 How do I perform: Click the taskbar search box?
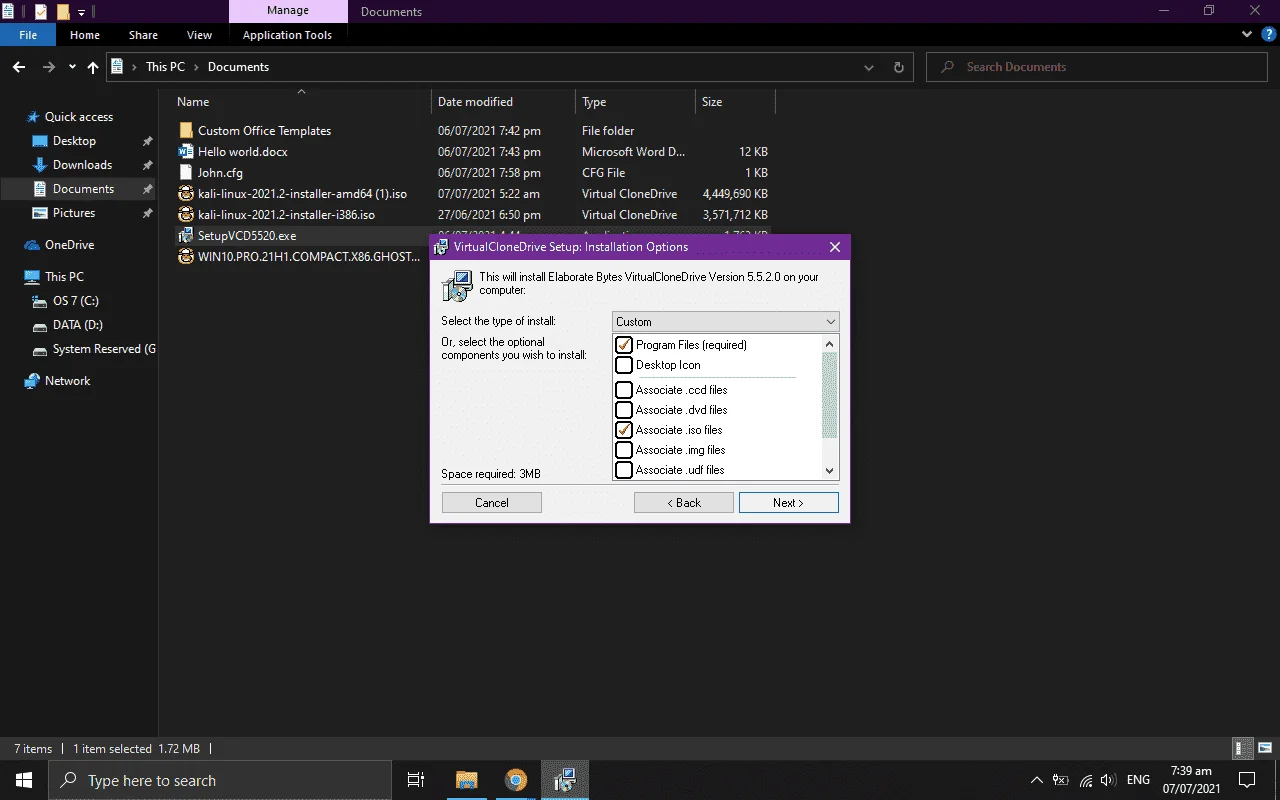click(x=220, y=780)
